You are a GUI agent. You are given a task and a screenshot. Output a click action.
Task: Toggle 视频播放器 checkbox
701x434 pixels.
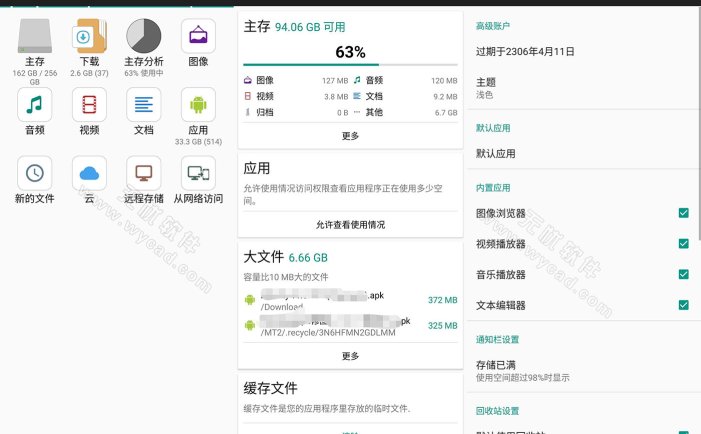coord(684,244)
